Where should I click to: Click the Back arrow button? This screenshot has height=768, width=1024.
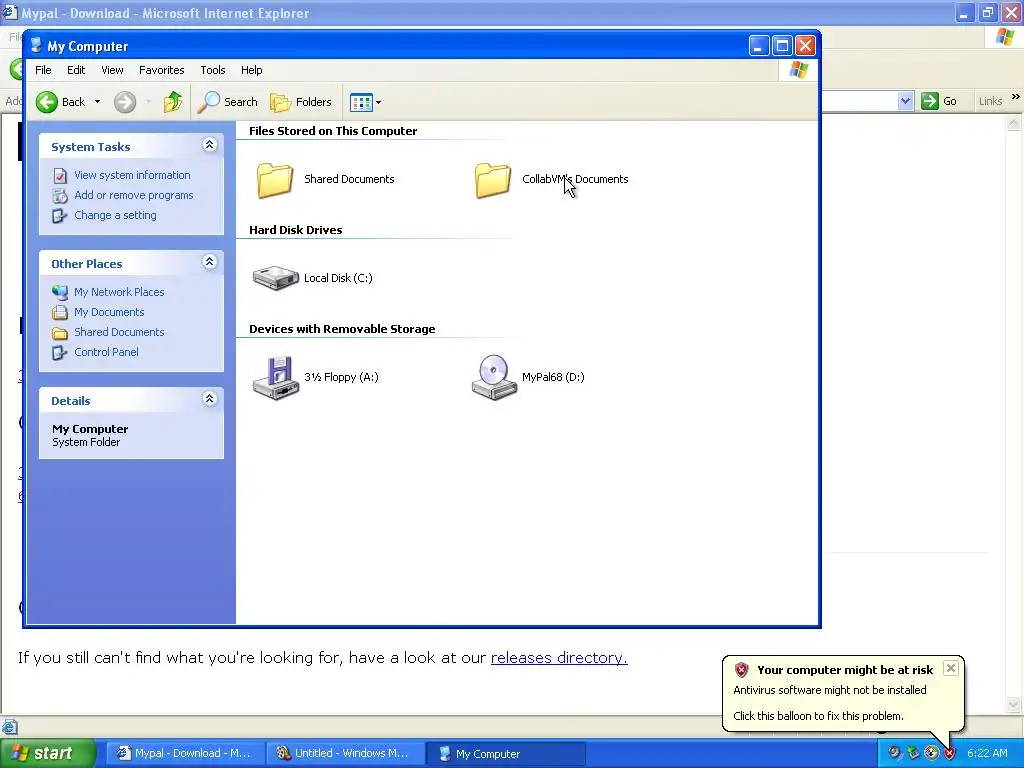pyautogui.click(x=47, y=102)
